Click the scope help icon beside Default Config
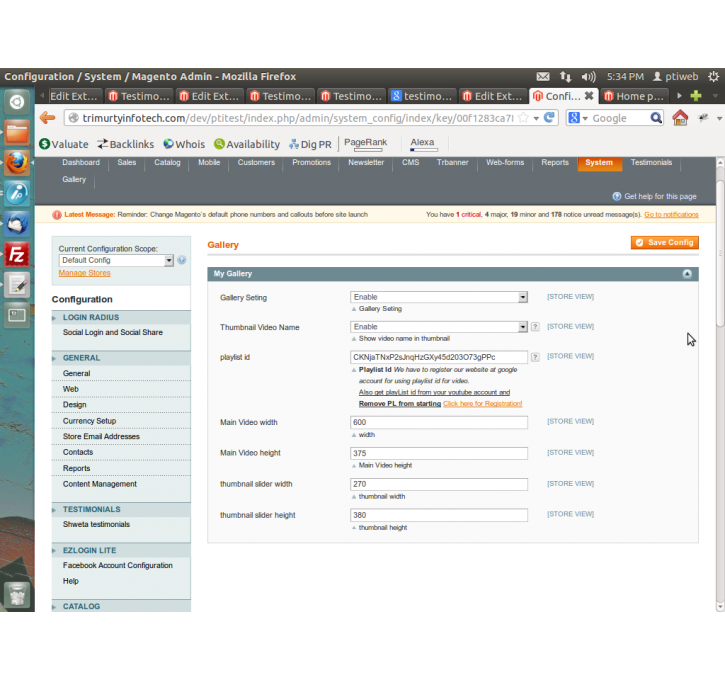 [x=182, y=260]
